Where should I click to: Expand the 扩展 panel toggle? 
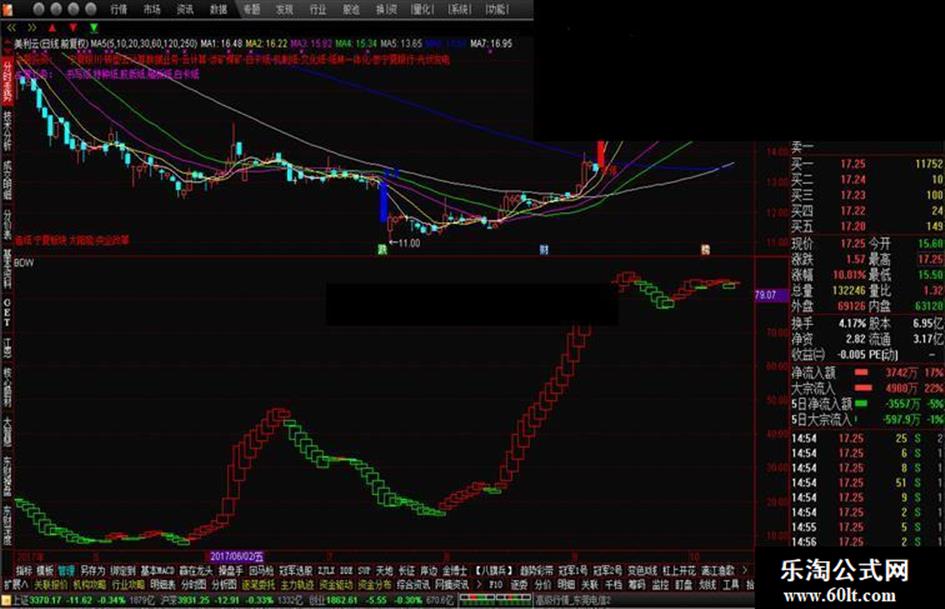coord(16,585)
